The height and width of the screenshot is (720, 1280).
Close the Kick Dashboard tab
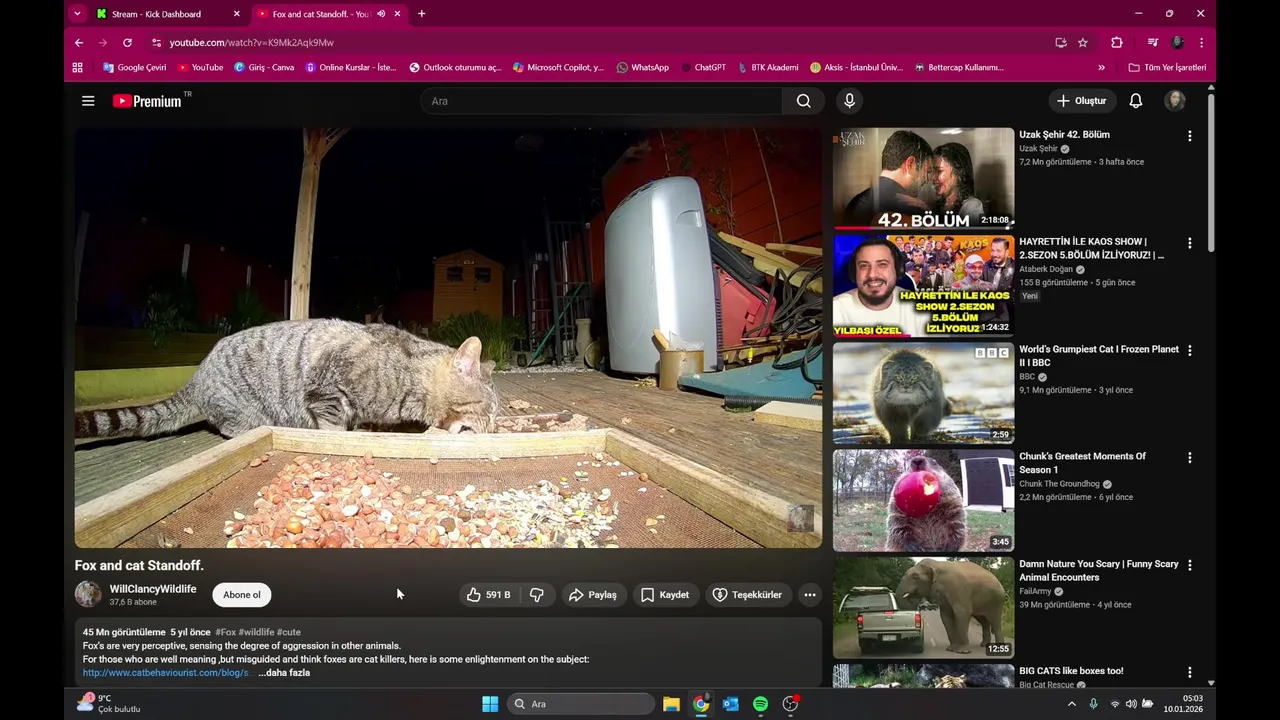tap(236, 14)
